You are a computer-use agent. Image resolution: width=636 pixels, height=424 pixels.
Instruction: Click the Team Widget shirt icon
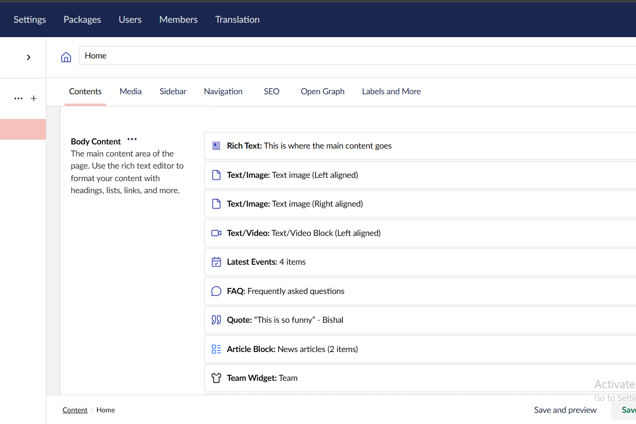(x=216, y=378)
